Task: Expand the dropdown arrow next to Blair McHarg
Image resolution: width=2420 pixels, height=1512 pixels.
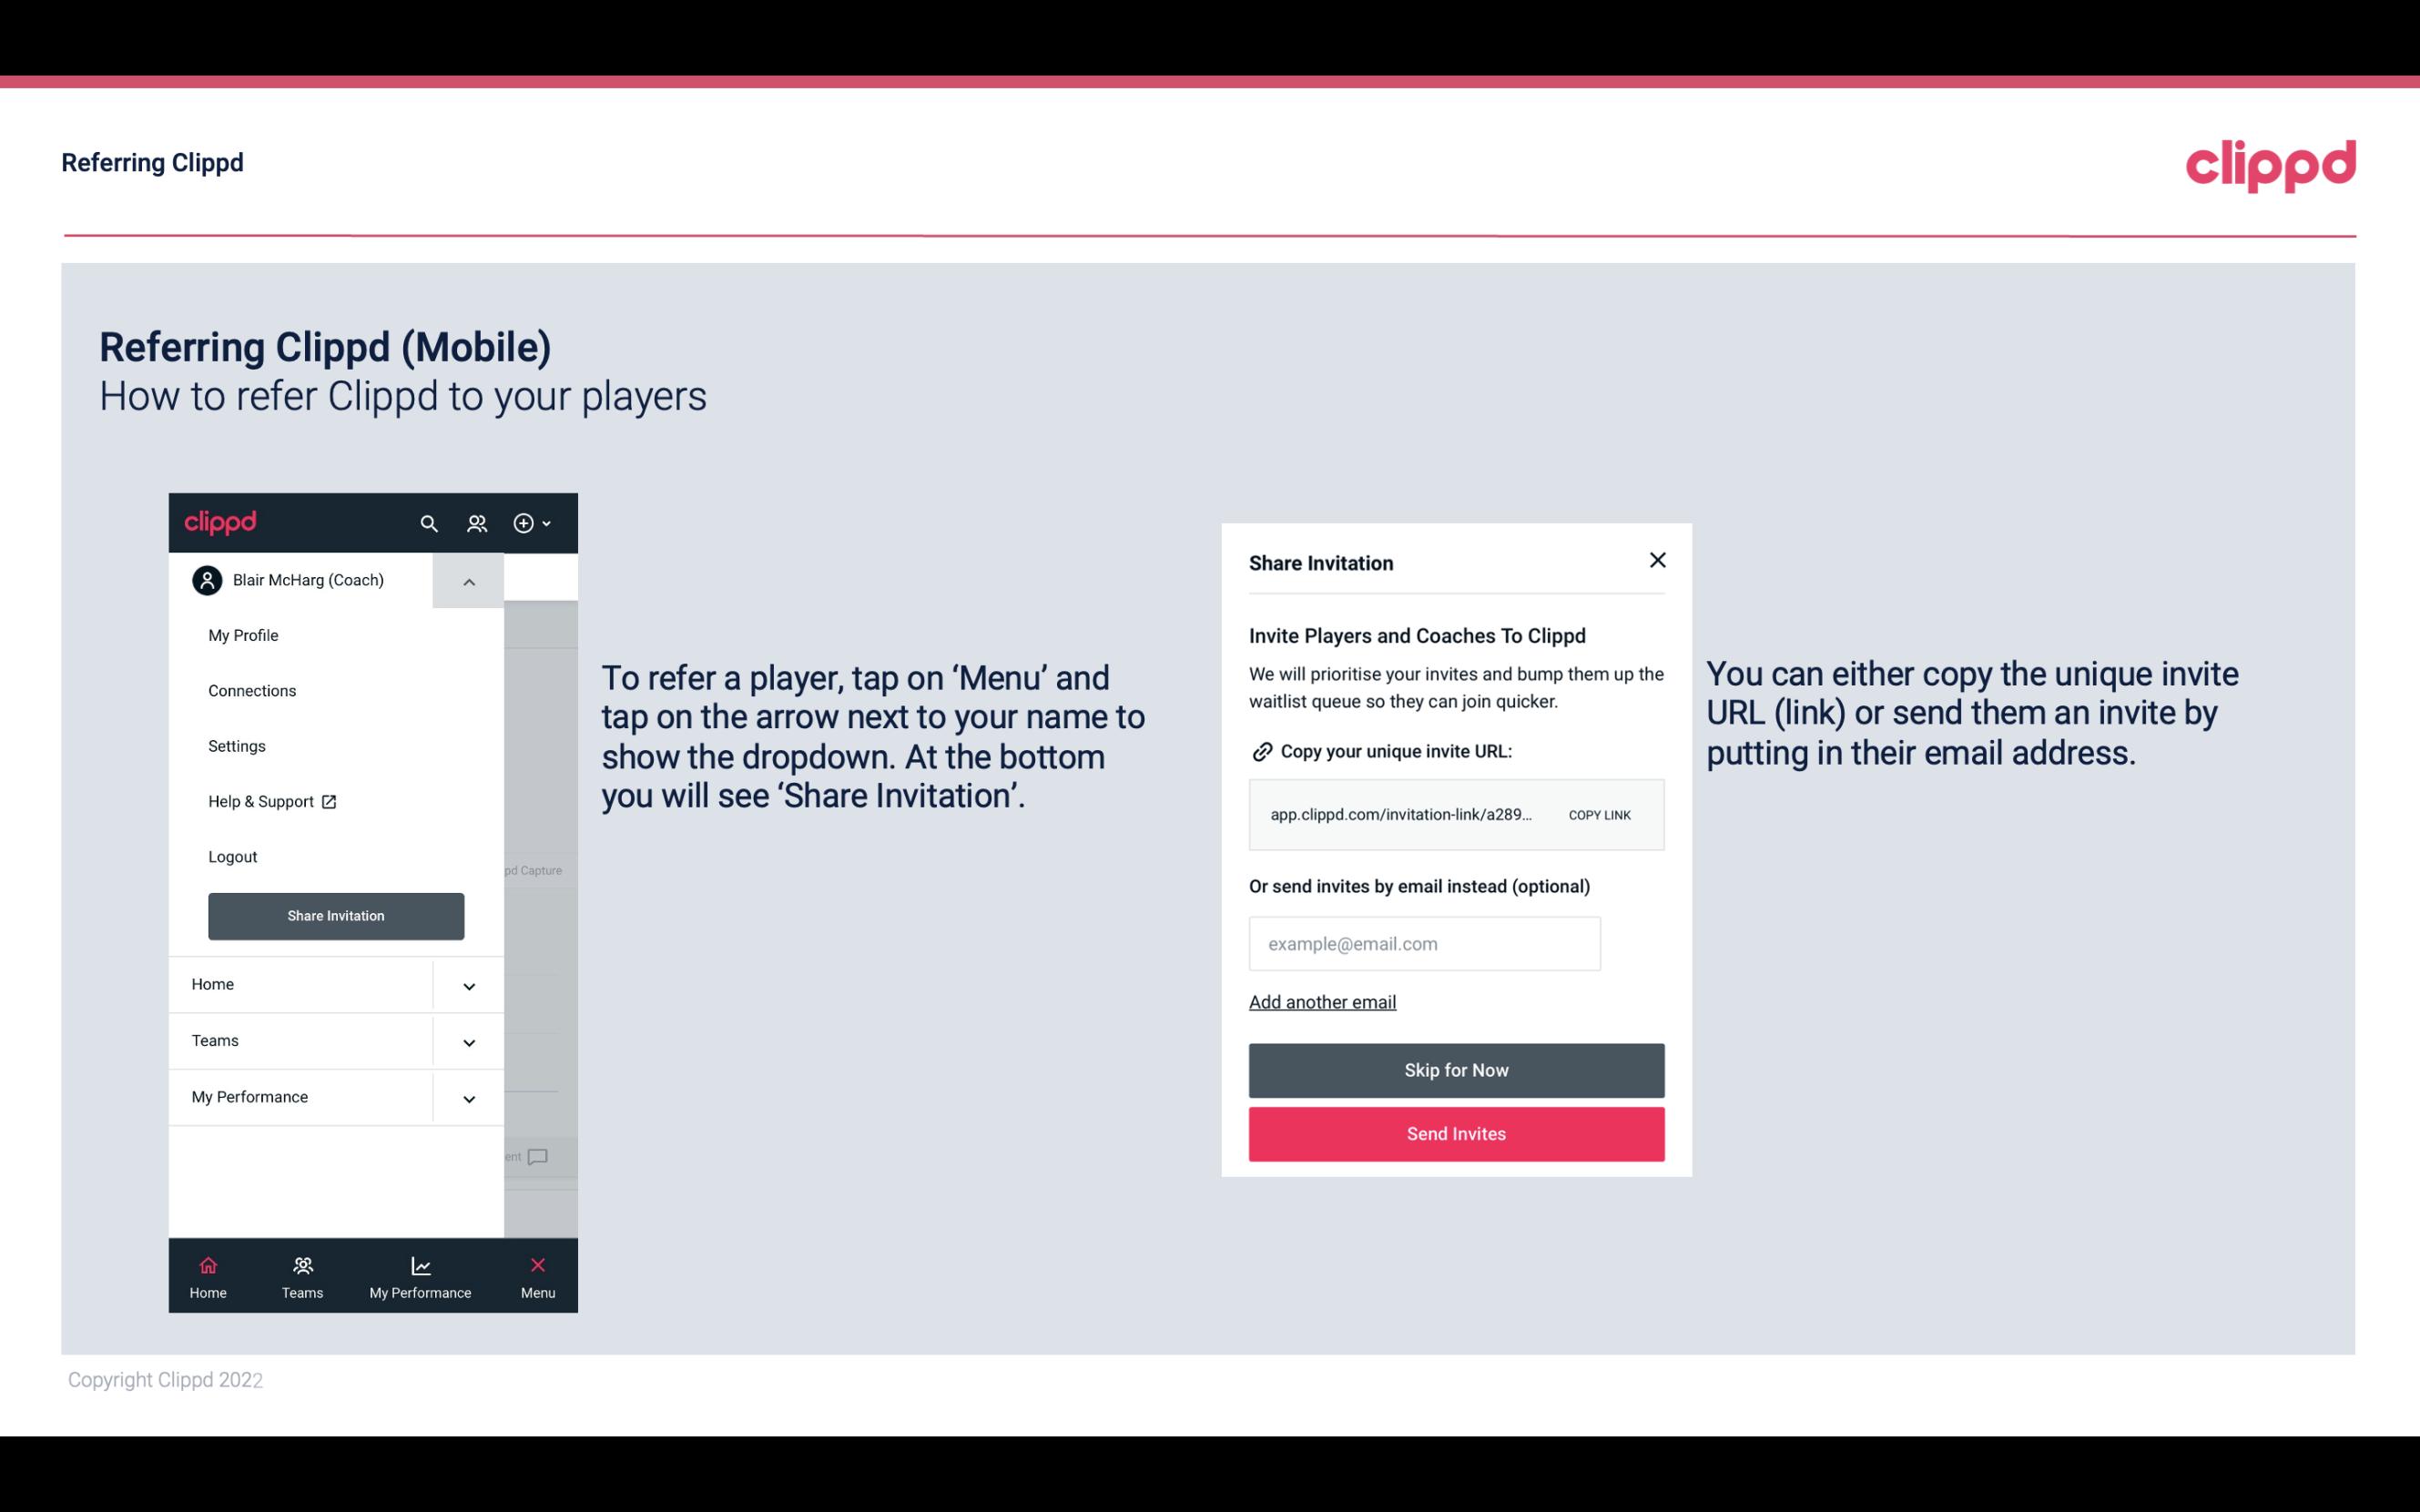Action: coord(467,580)
